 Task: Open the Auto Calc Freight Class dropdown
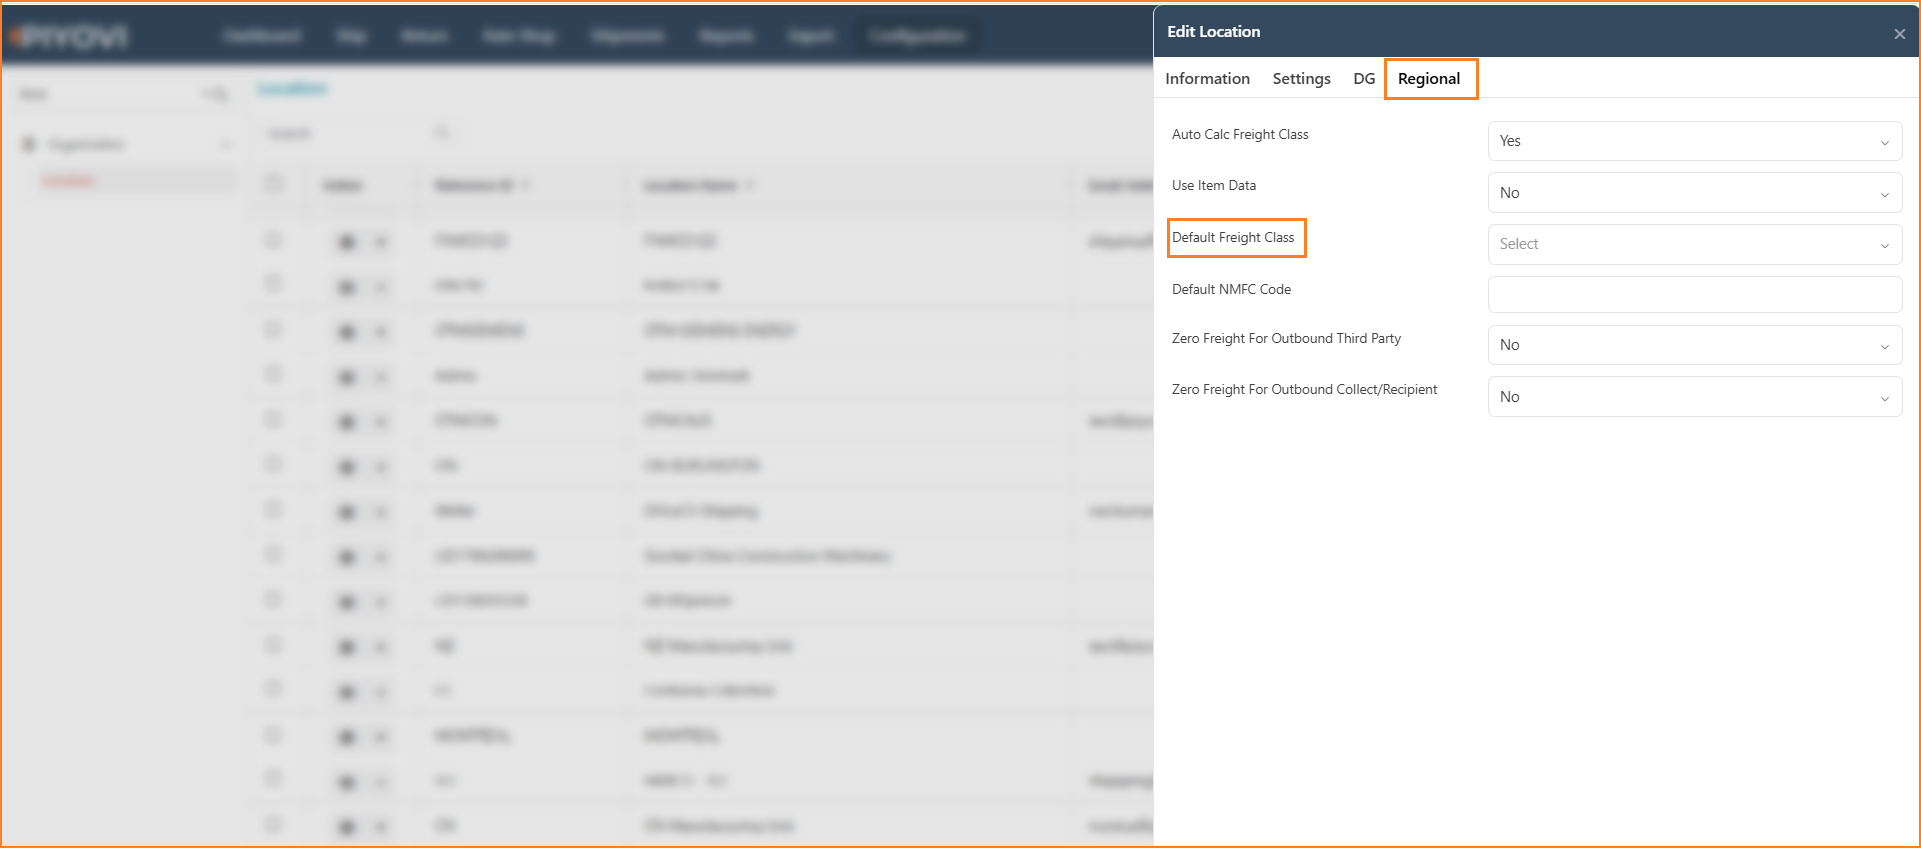1695,141
